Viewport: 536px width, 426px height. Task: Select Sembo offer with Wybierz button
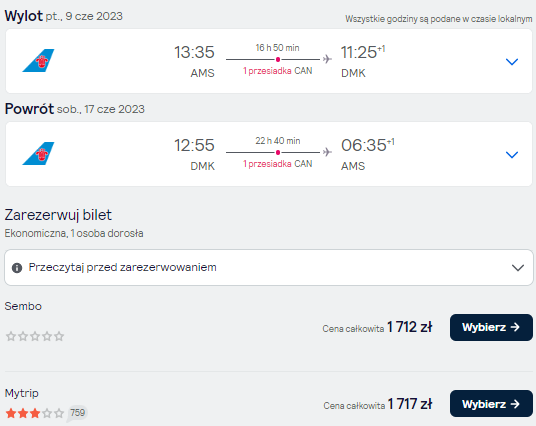[x=491, y=328]
